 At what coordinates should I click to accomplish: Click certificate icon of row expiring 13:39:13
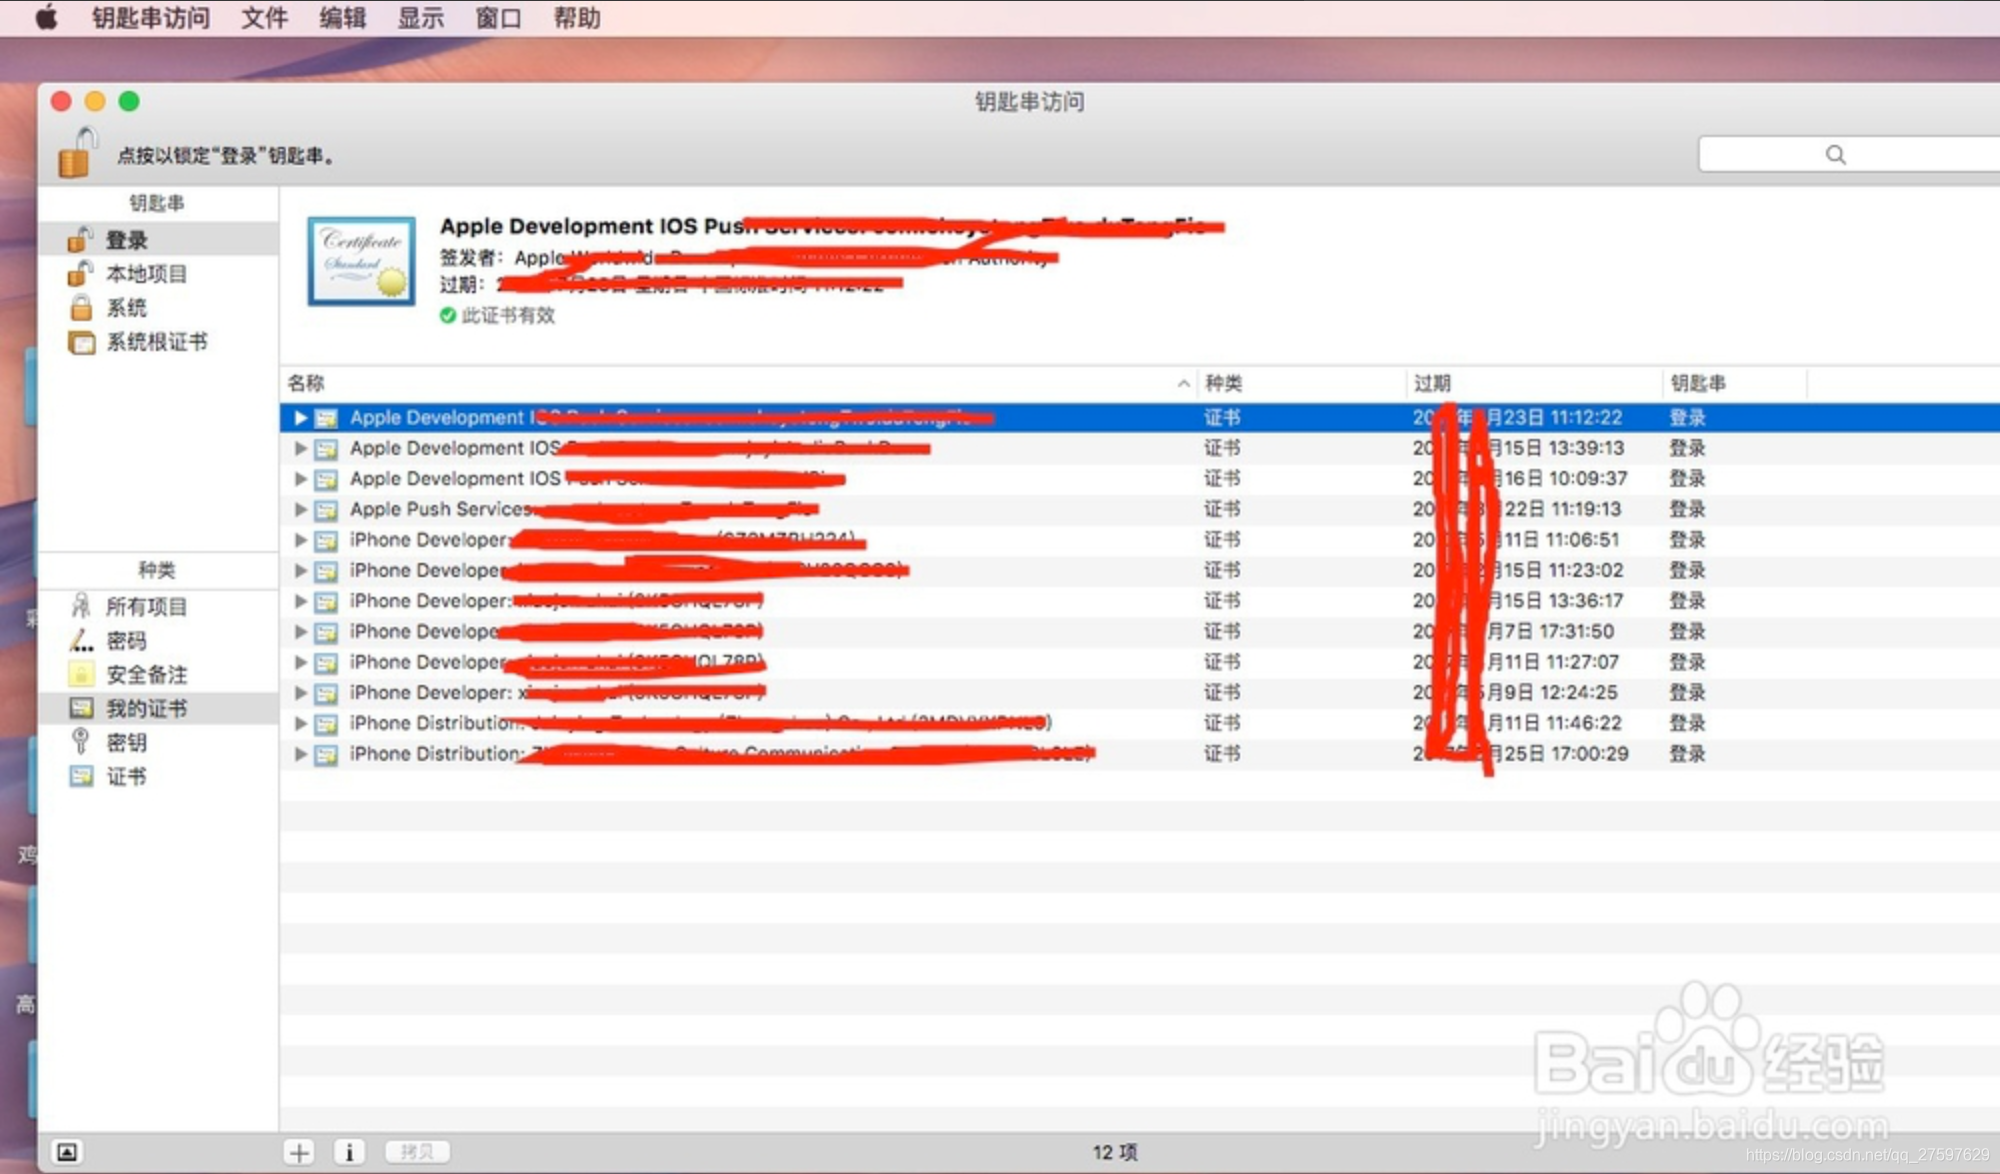click(x=326, y=449)
